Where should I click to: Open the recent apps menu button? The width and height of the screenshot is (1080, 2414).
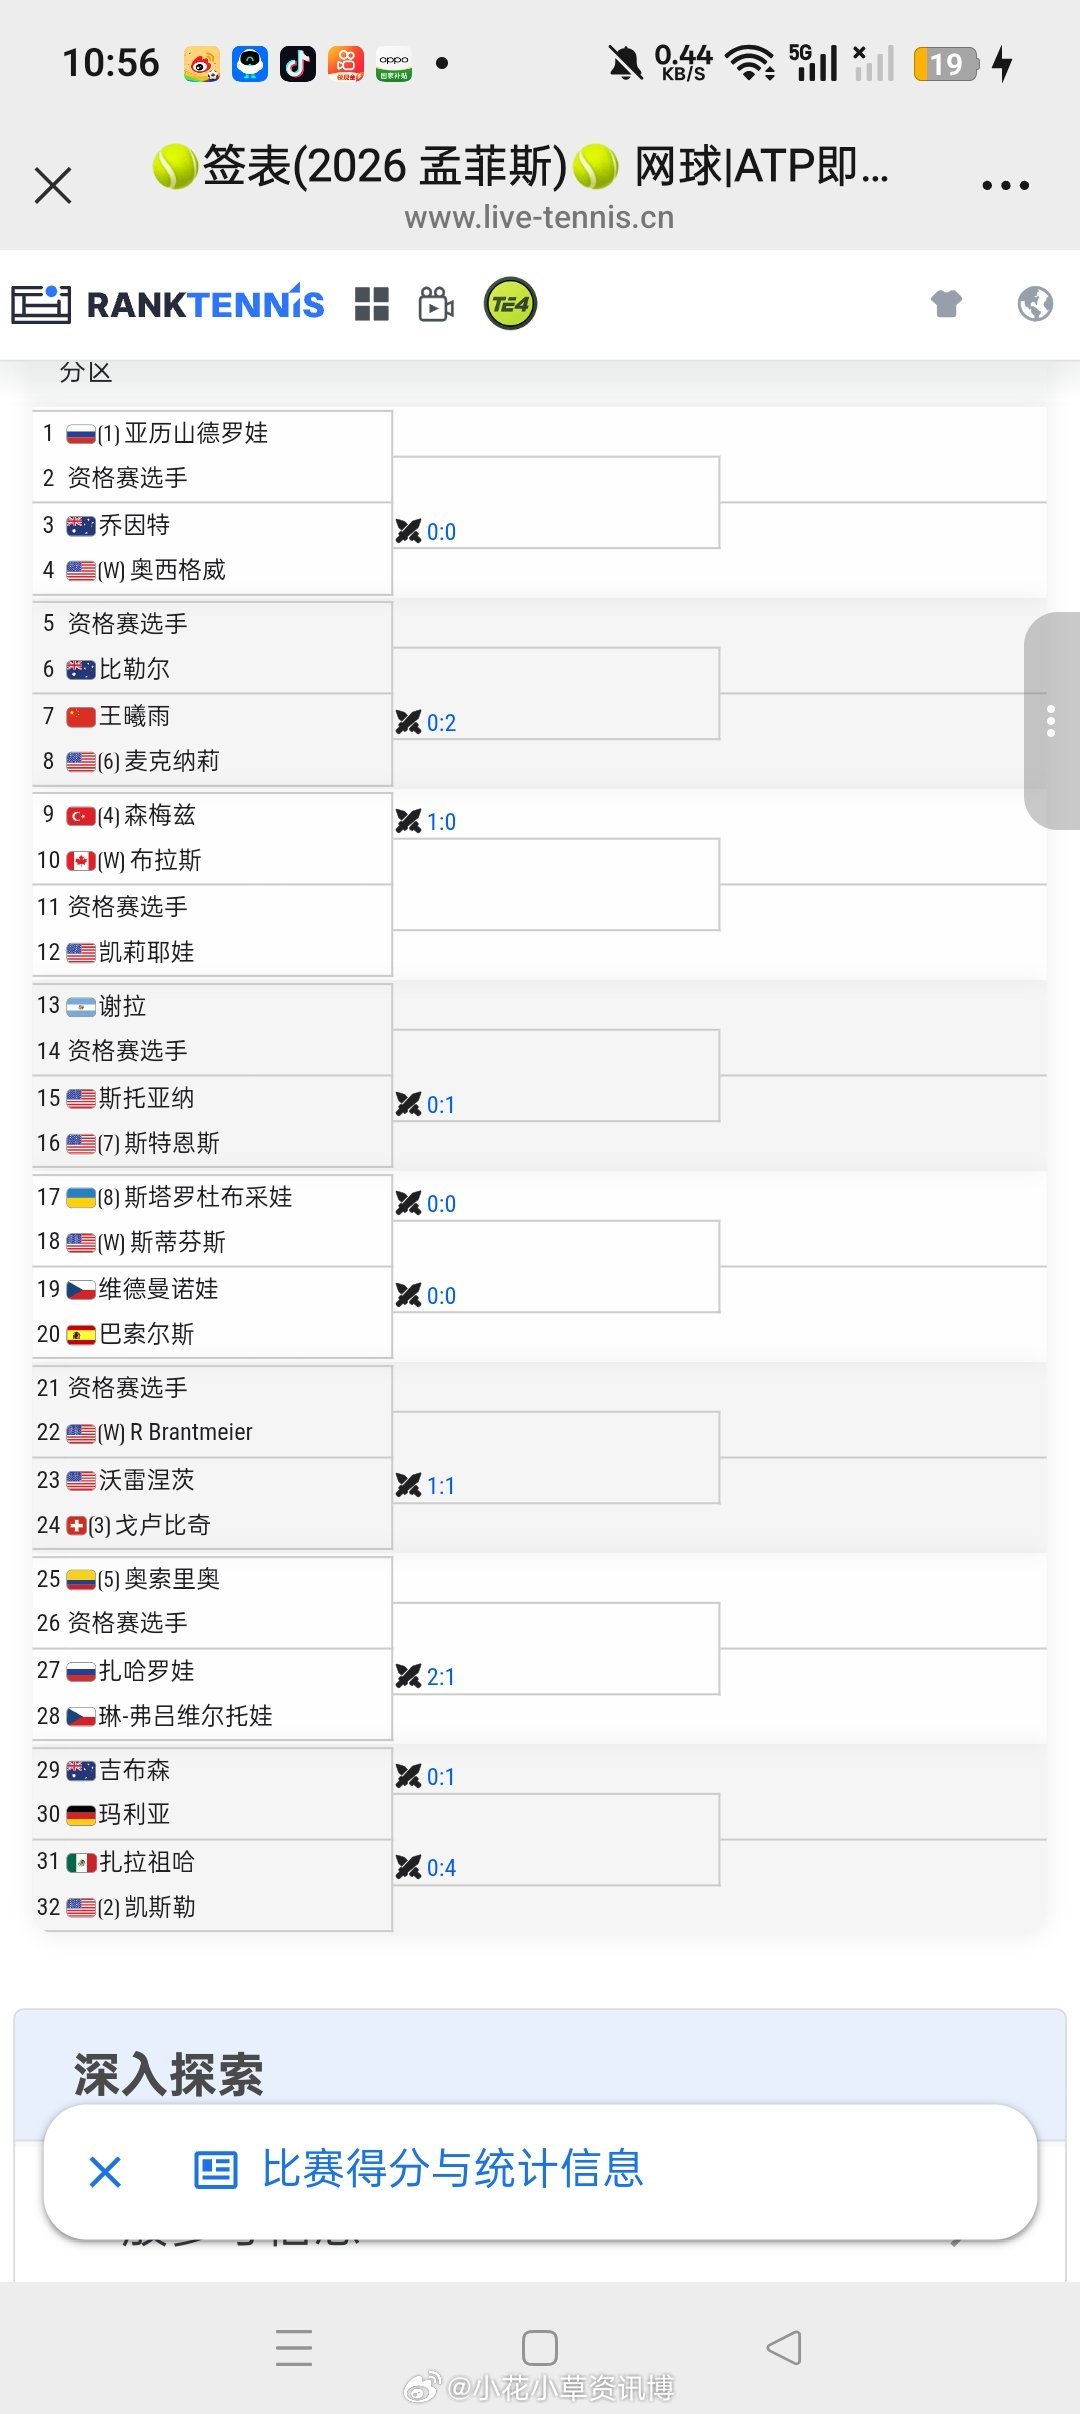pyautogui.click(x=294, y=2347)
